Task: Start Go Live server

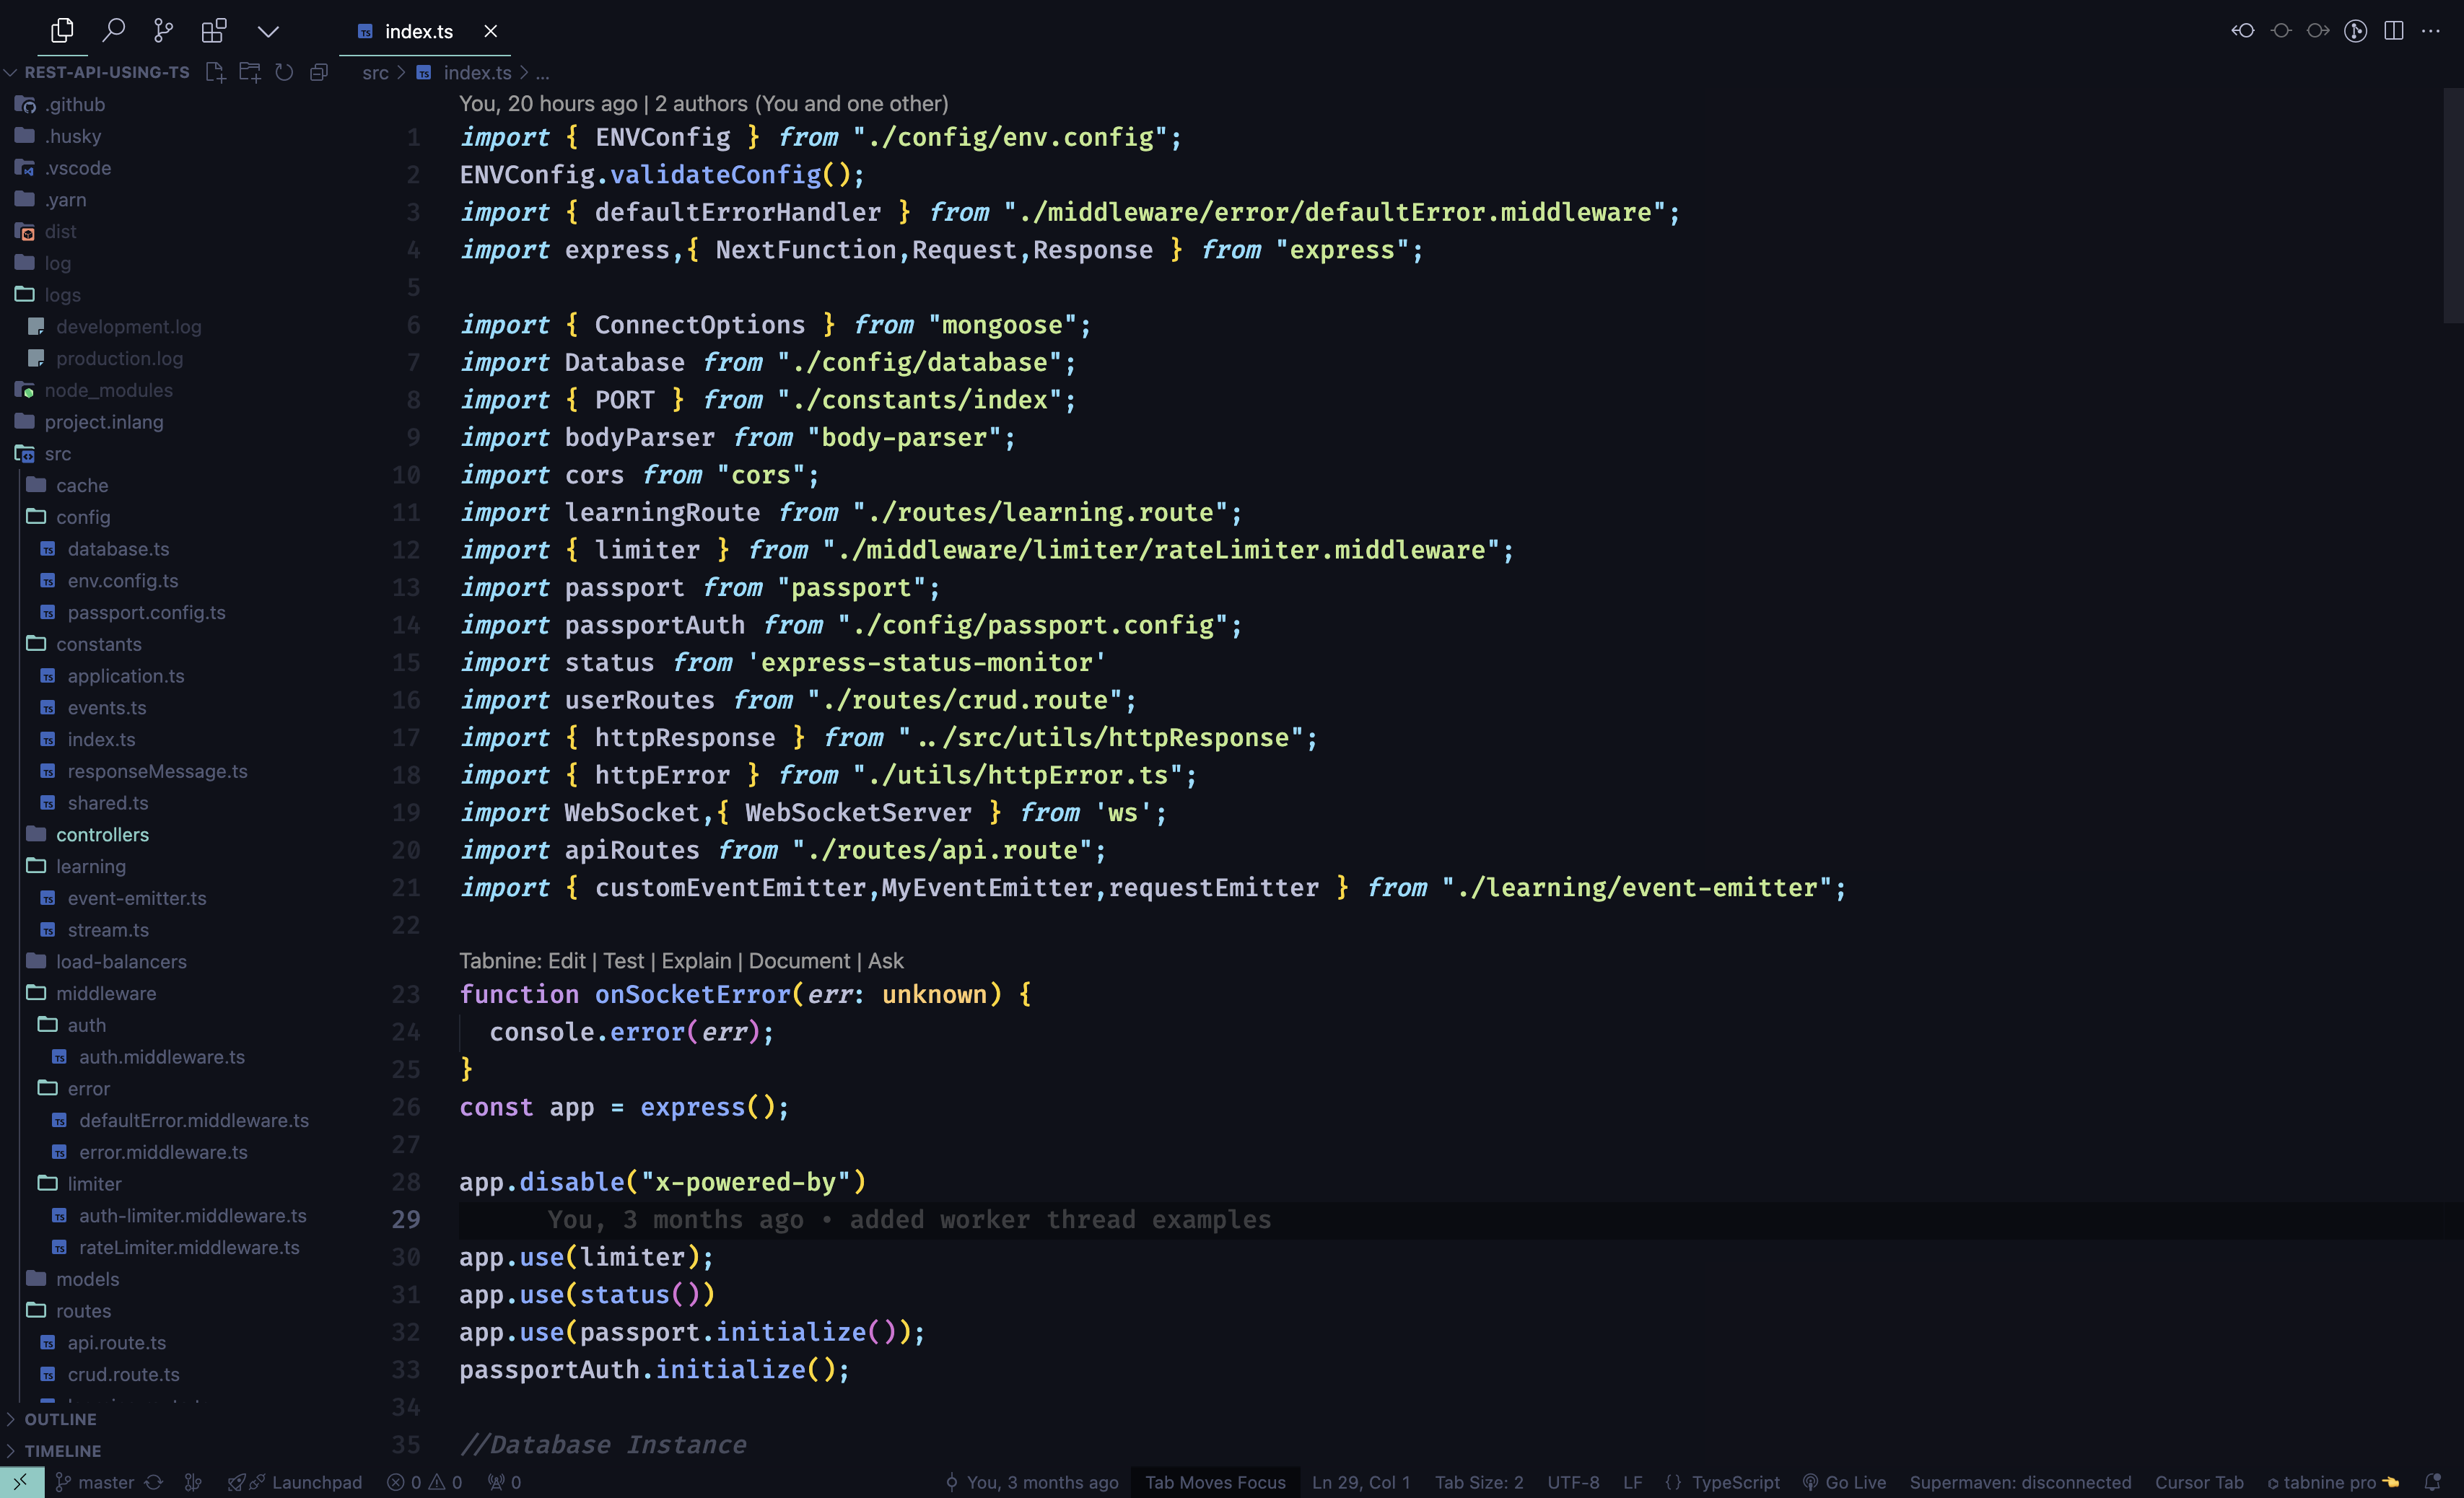Action: pos(1845,1482)
